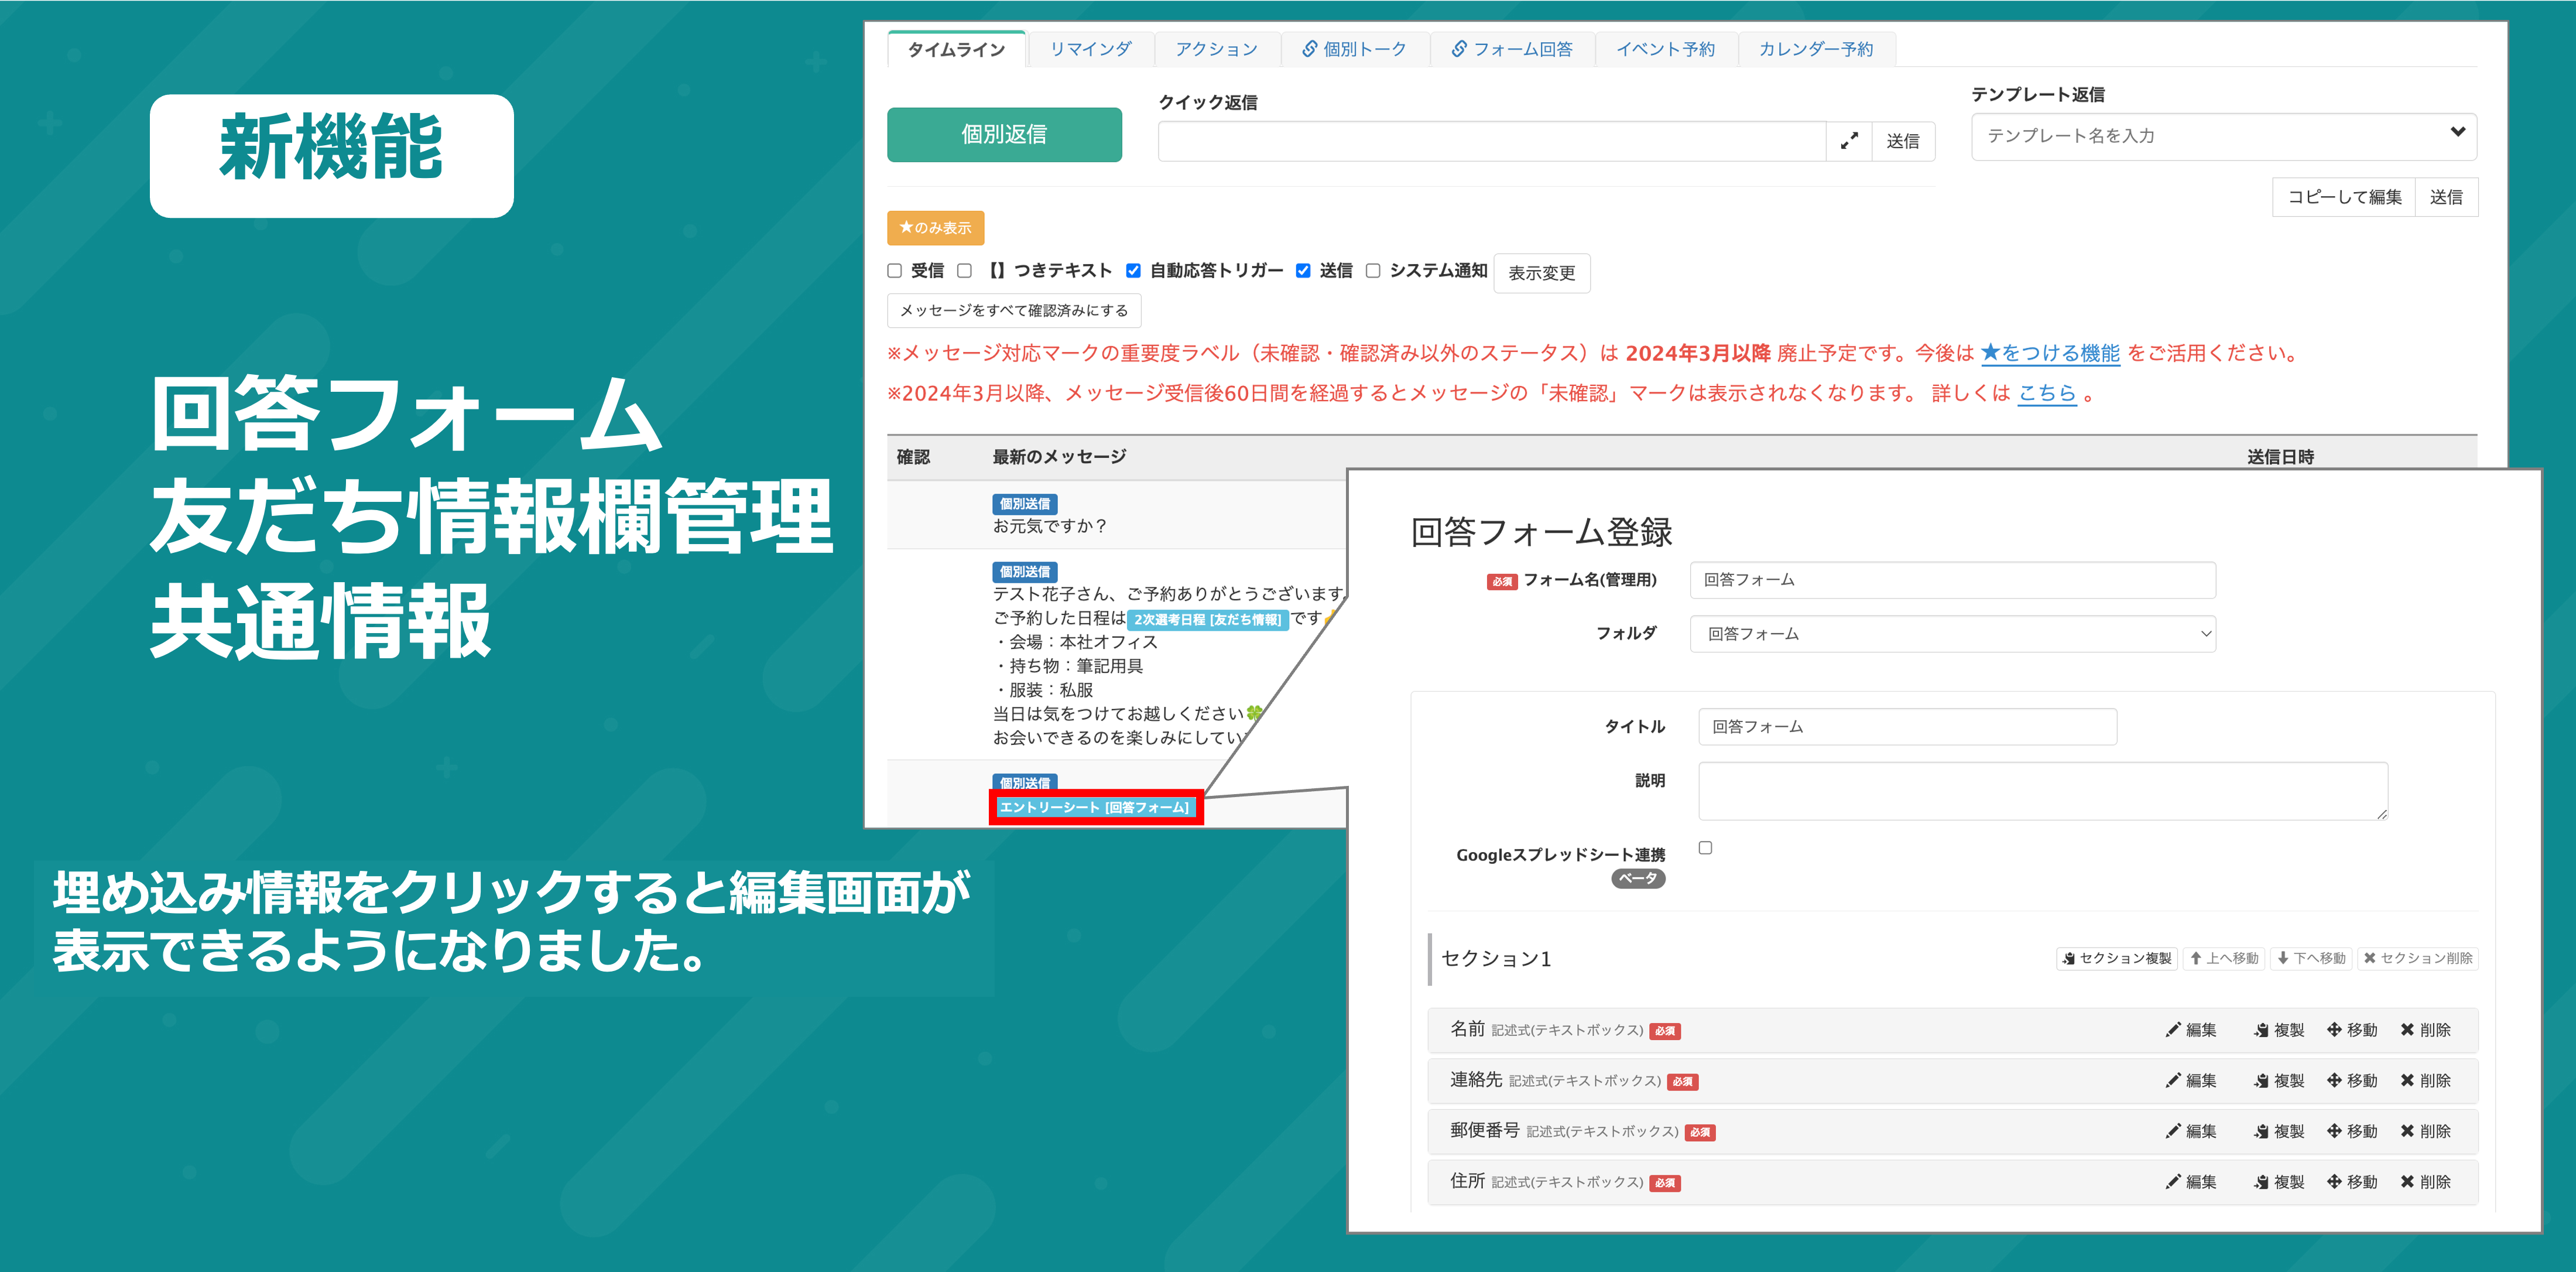
Task: Toggle the 受信 checkbox
Action: point(895,271)
